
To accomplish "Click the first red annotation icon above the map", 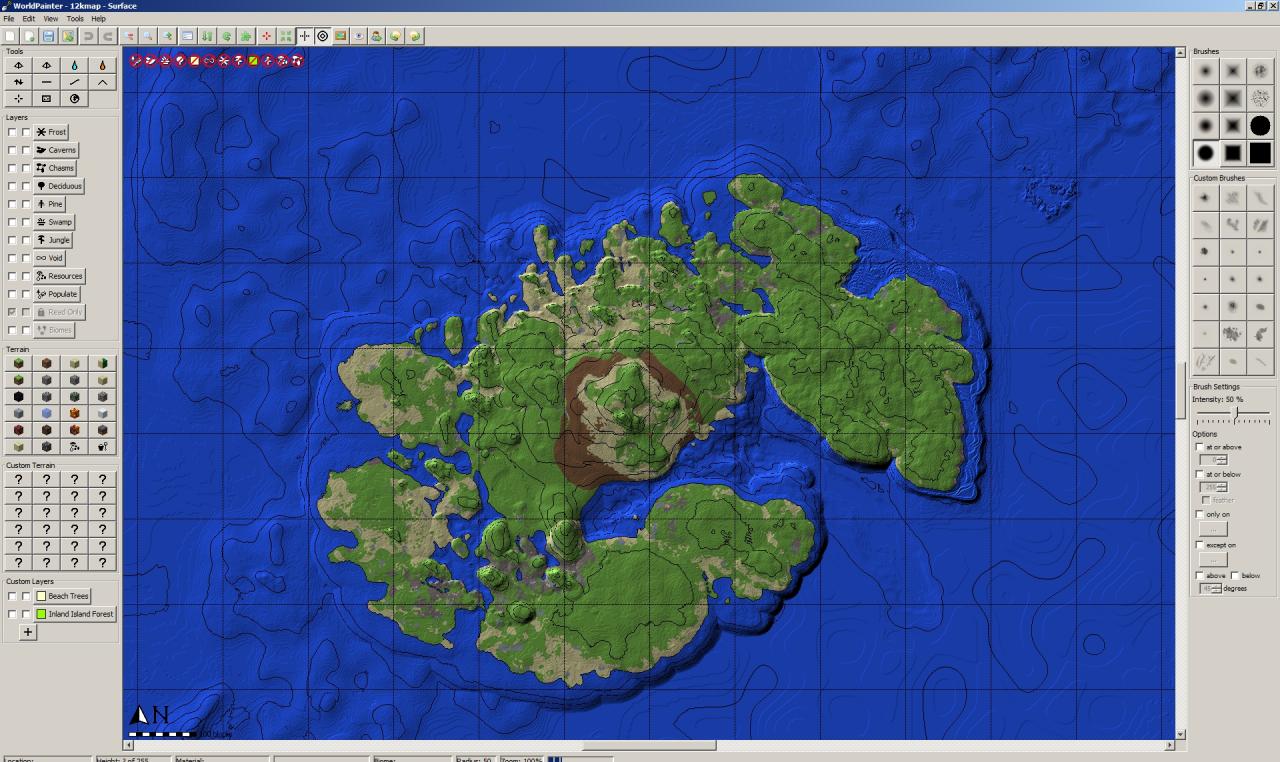I will (x=135, y=60).
